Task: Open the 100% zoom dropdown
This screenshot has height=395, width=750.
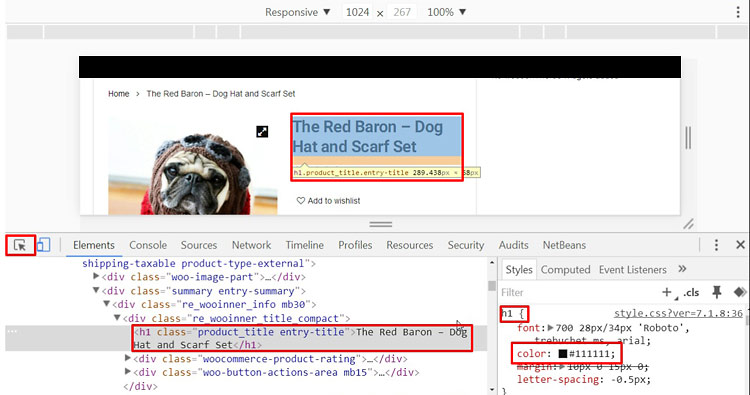Action: pyautogui.click(x=446, y=12)
